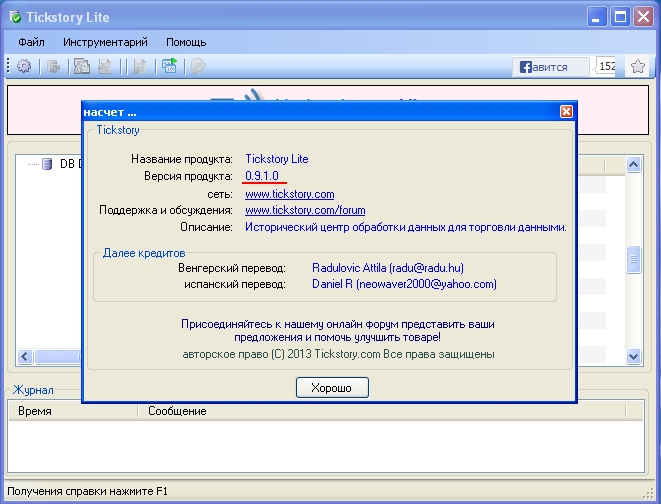
Task: Click the испанский перевод label
Action: (x=235, y=284)
